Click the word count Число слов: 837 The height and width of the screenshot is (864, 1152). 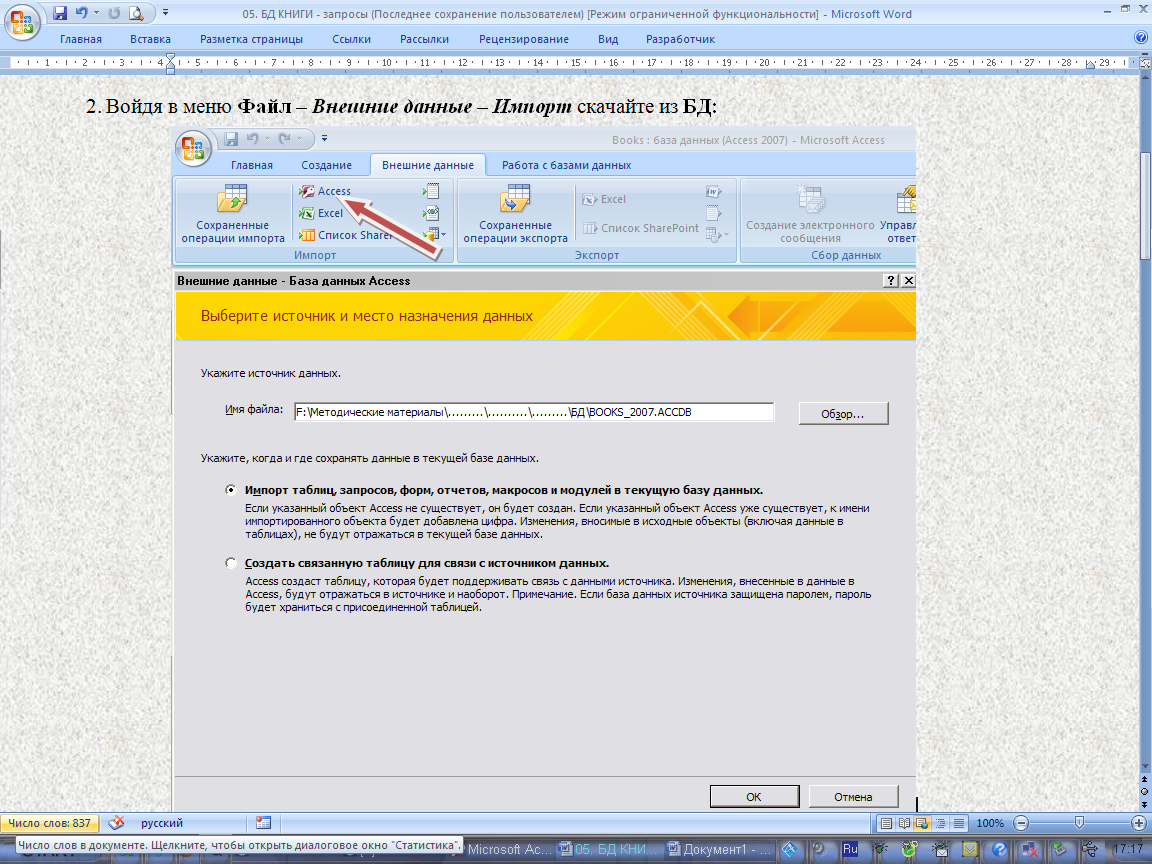[49, 823]
